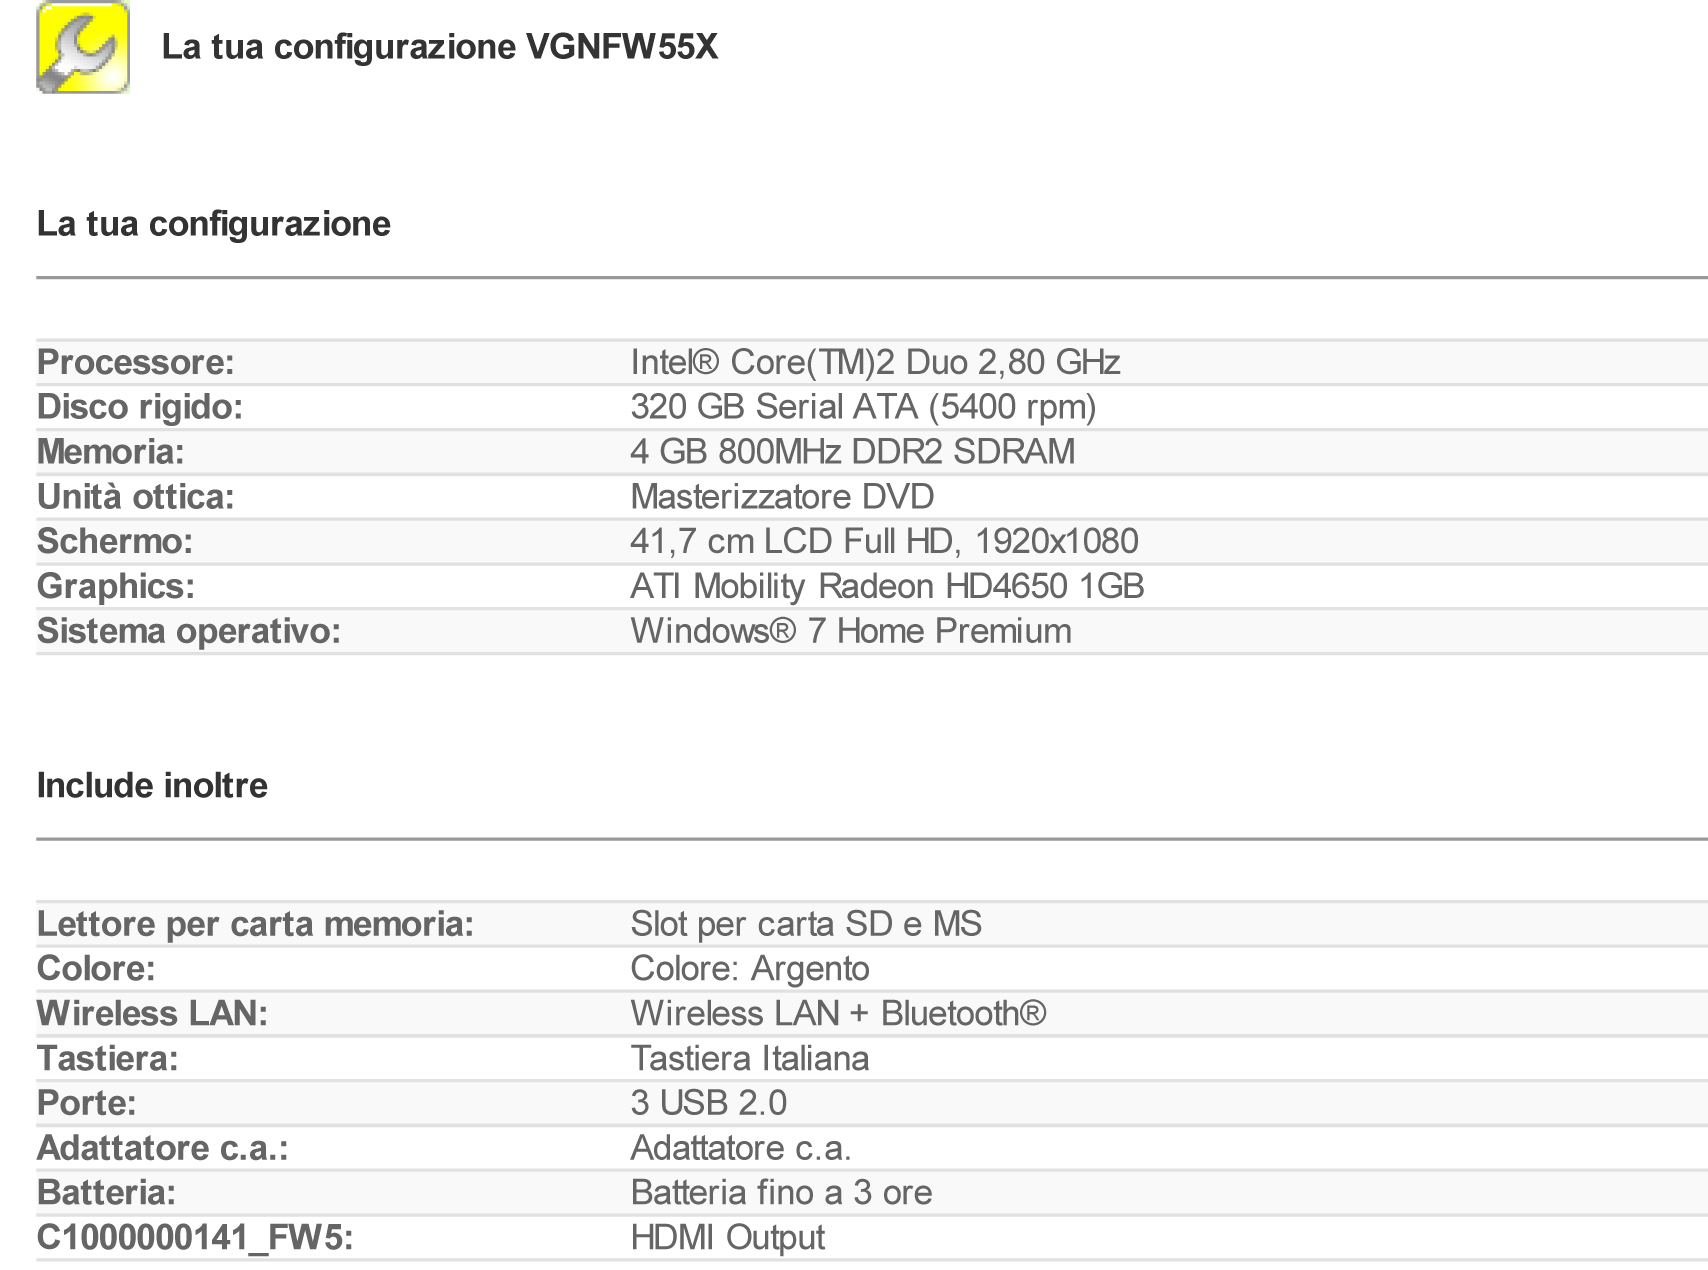The height and width of the screenshot is (1270, 1708).
Task: Click the "Colore: Argento" value
Action: click(x=749, y=969)
